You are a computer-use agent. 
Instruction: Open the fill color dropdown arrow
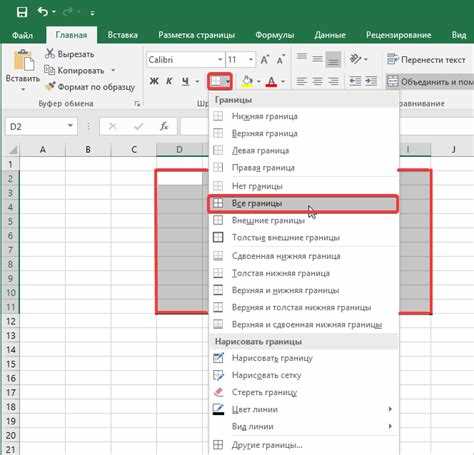coord(259,81)
